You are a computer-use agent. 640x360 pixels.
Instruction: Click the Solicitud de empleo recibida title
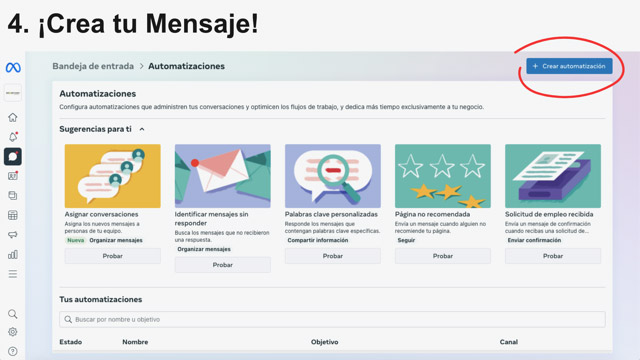[549, 214]
